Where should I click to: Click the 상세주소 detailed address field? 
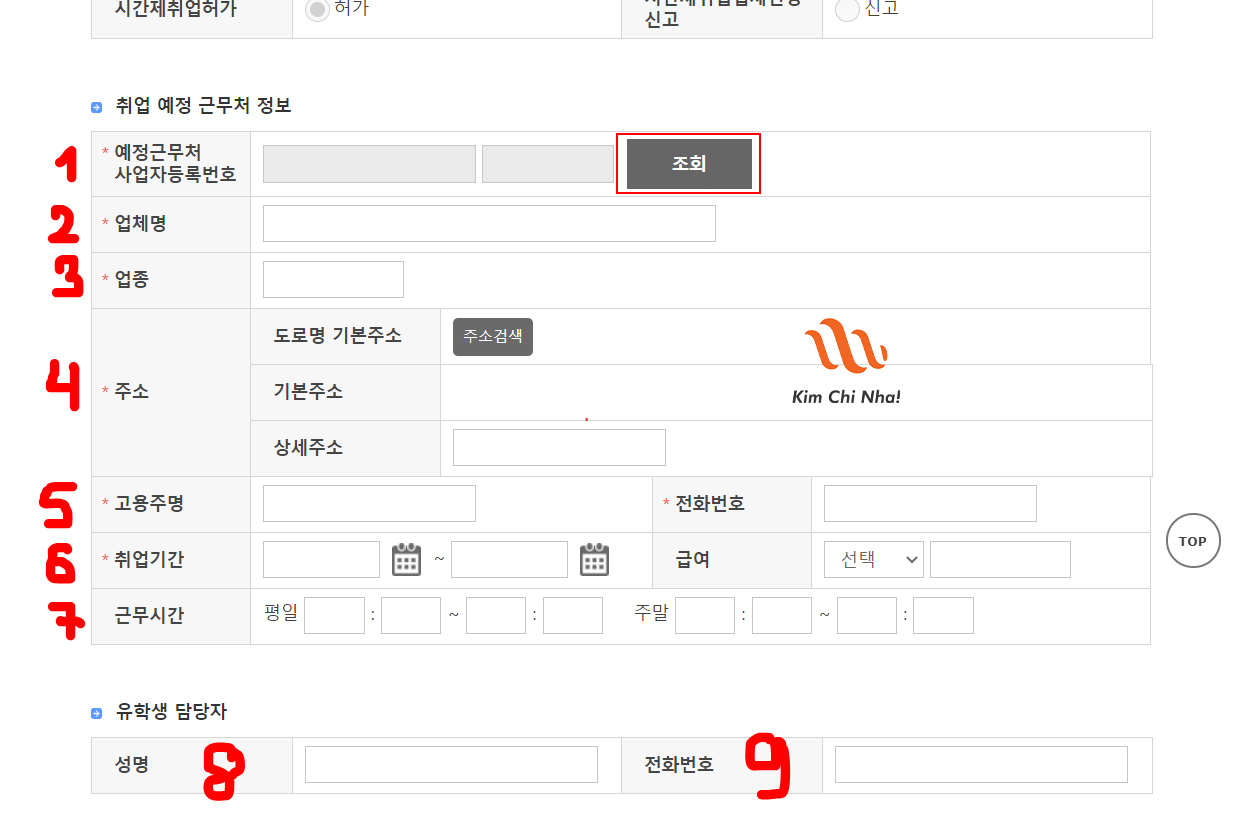pyautogui.click(x=559, y=448)
